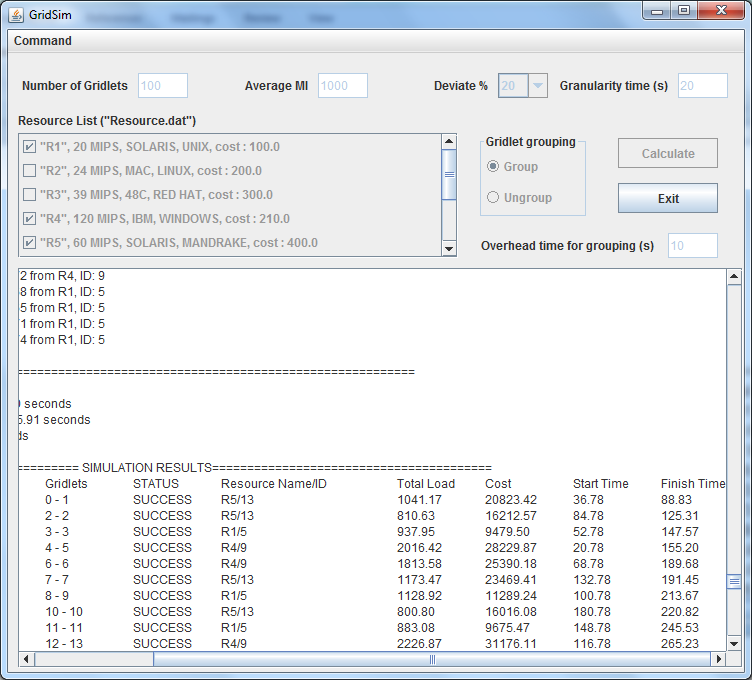The image size is (752, 680).
Task: Click the Number of Gridlets field
Action: point(162,86)
